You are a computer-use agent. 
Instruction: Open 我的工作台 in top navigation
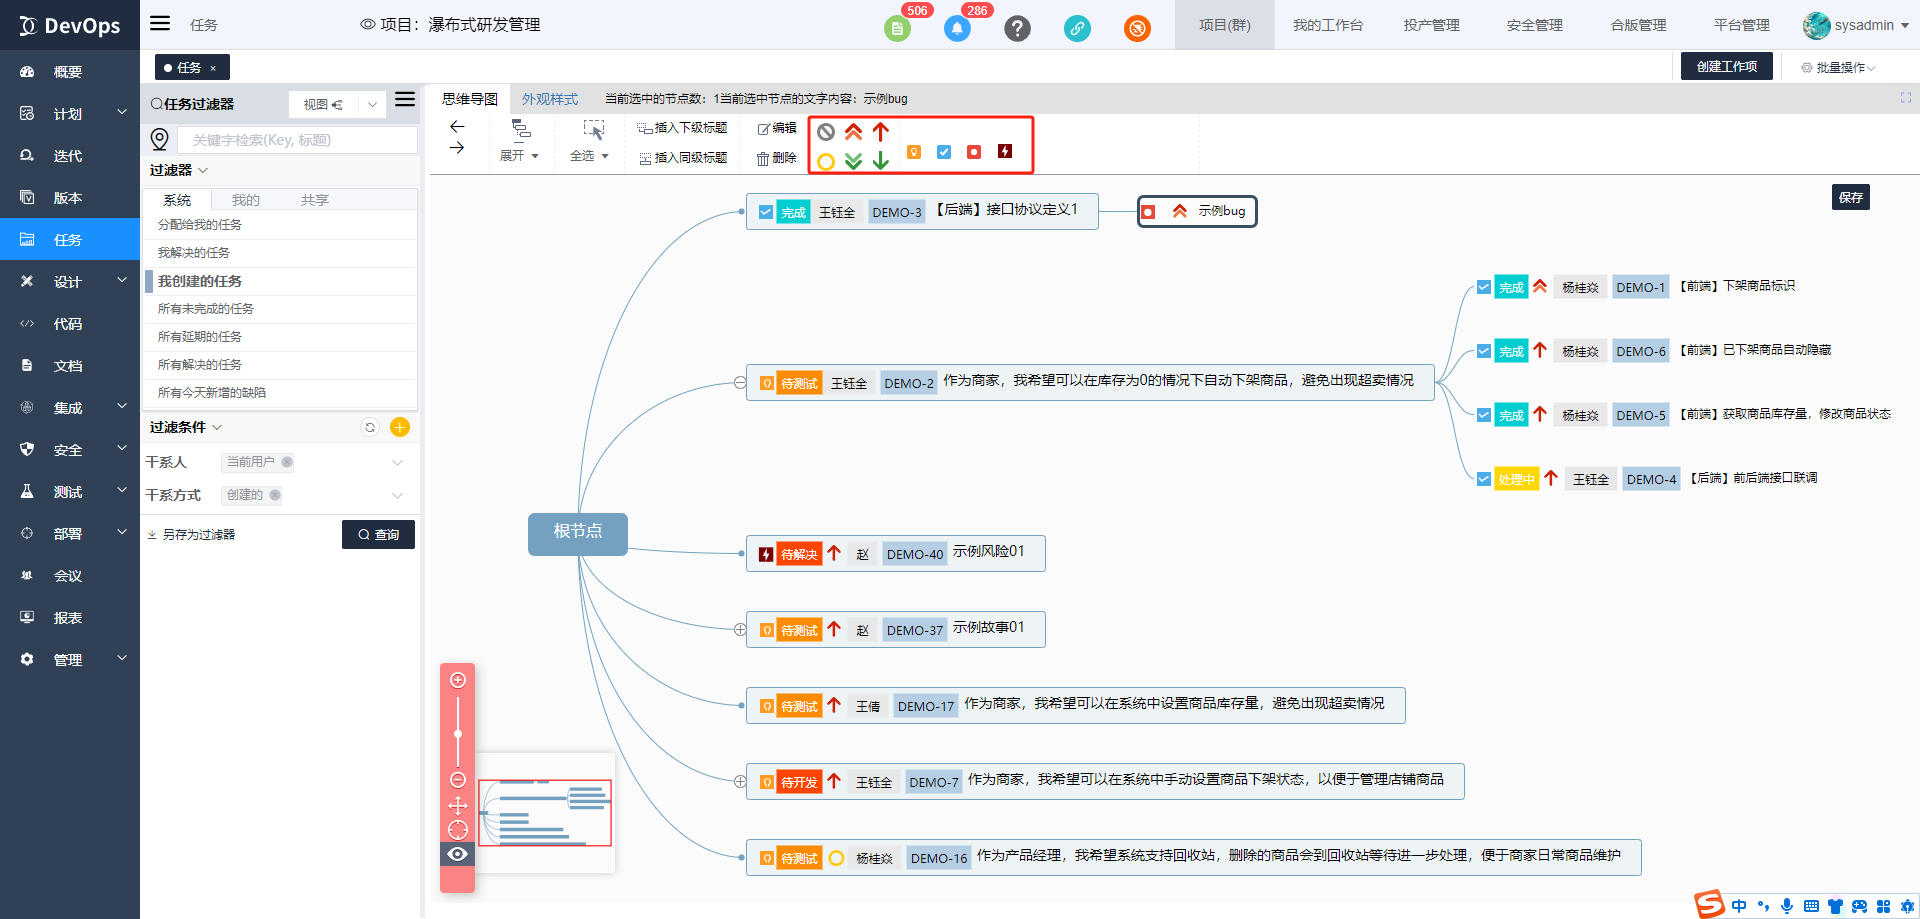point(1327,25)
